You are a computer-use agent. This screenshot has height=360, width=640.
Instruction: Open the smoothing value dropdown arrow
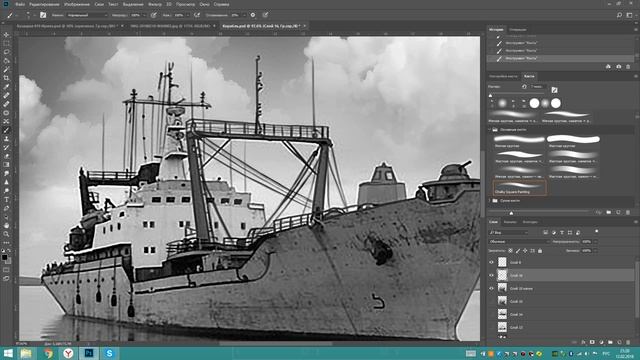244,15
